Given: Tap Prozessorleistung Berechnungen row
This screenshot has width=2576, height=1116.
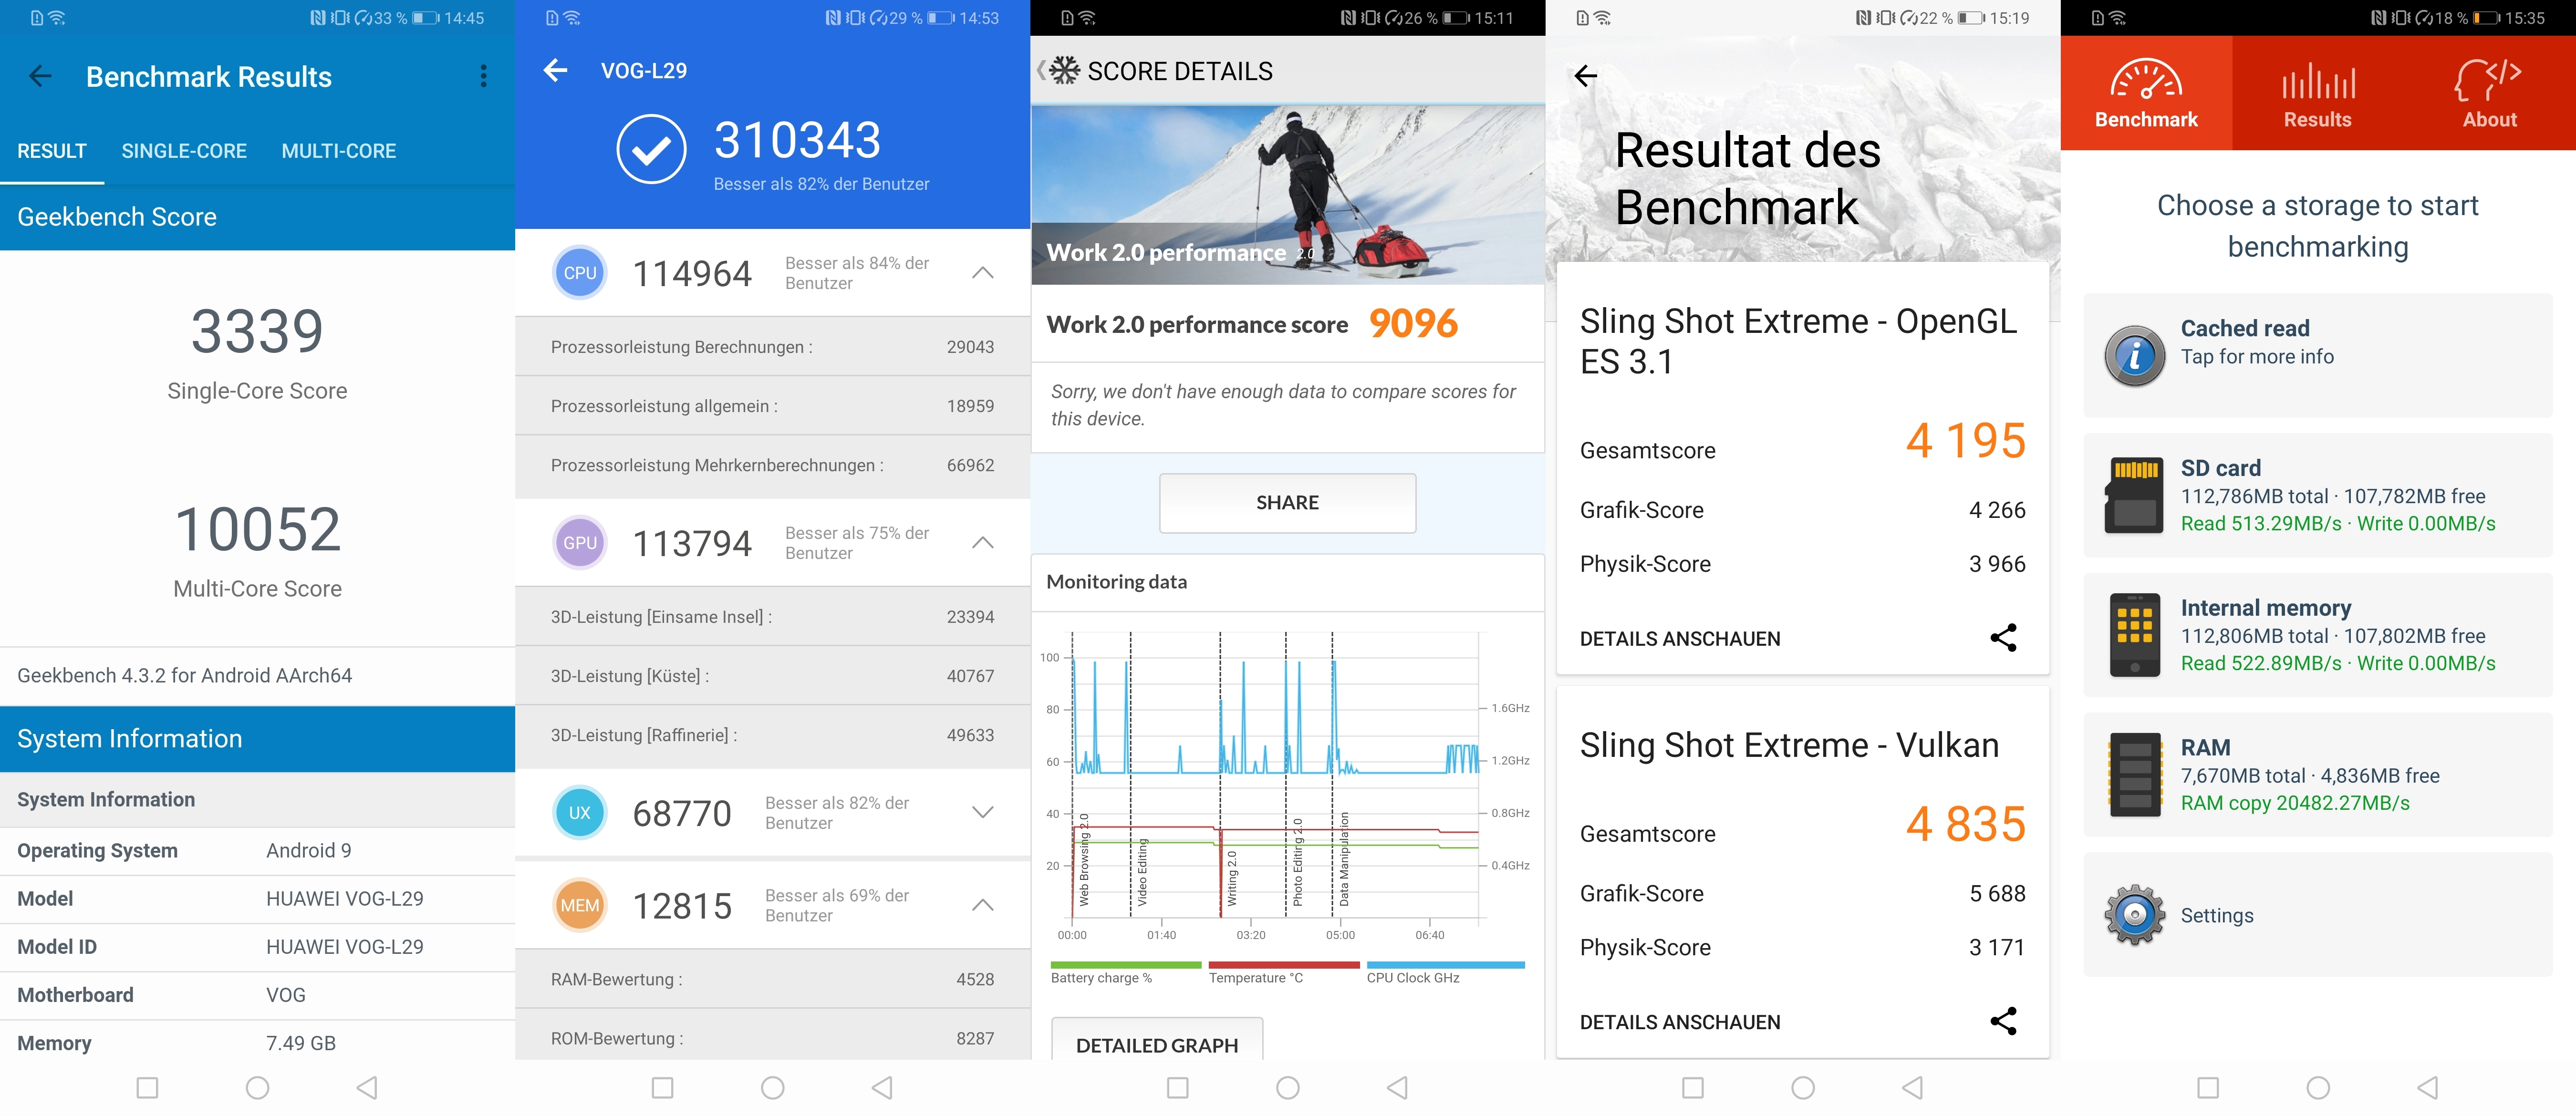Looking at the screenshot, I should 772,347.
